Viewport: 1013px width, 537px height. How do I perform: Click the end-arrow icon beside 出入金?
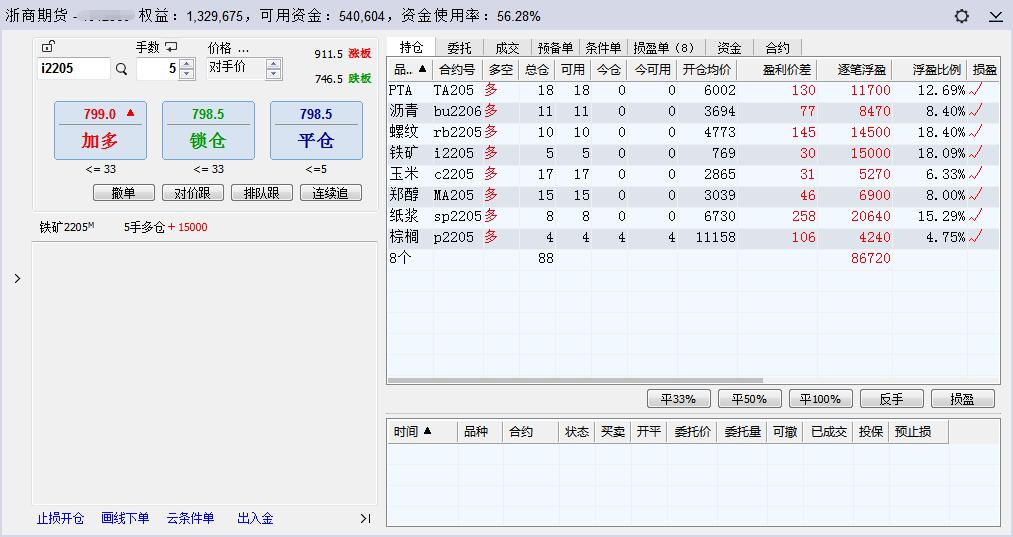tap(365, 518)
